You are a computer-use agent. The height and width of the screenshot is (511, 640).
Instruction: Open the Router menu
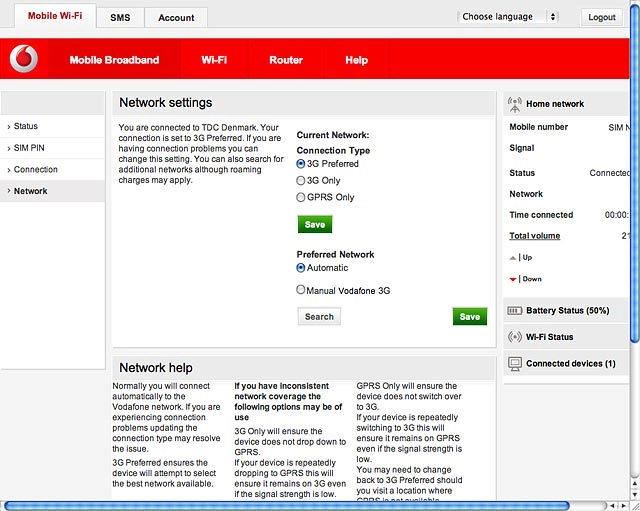286,60
